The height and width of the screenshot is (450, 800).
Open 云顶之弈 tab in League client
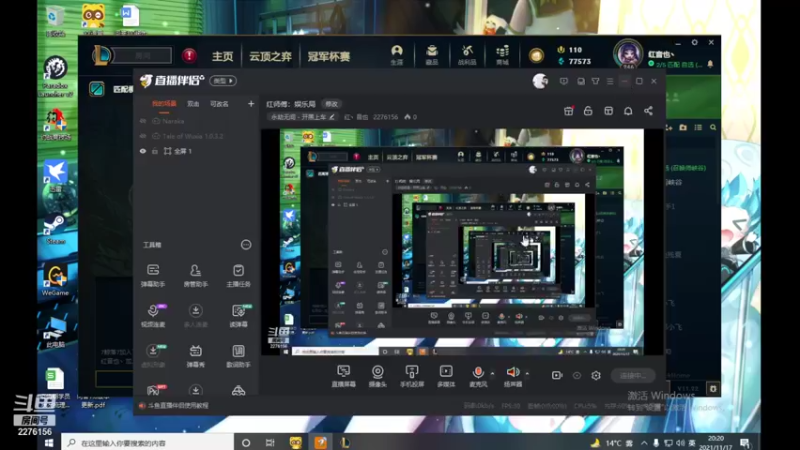pyautogui.click(x=270, y=56)
